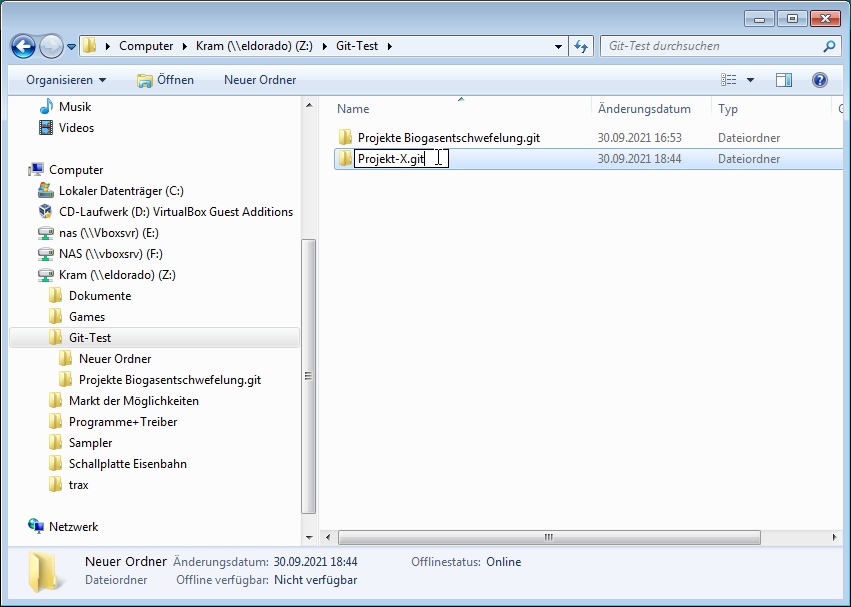This screenshot has height=607, width=851.
Task: Open CD-Laufwerk (D:) VirtualBox Guest Additions
Action: coord(176,212)
